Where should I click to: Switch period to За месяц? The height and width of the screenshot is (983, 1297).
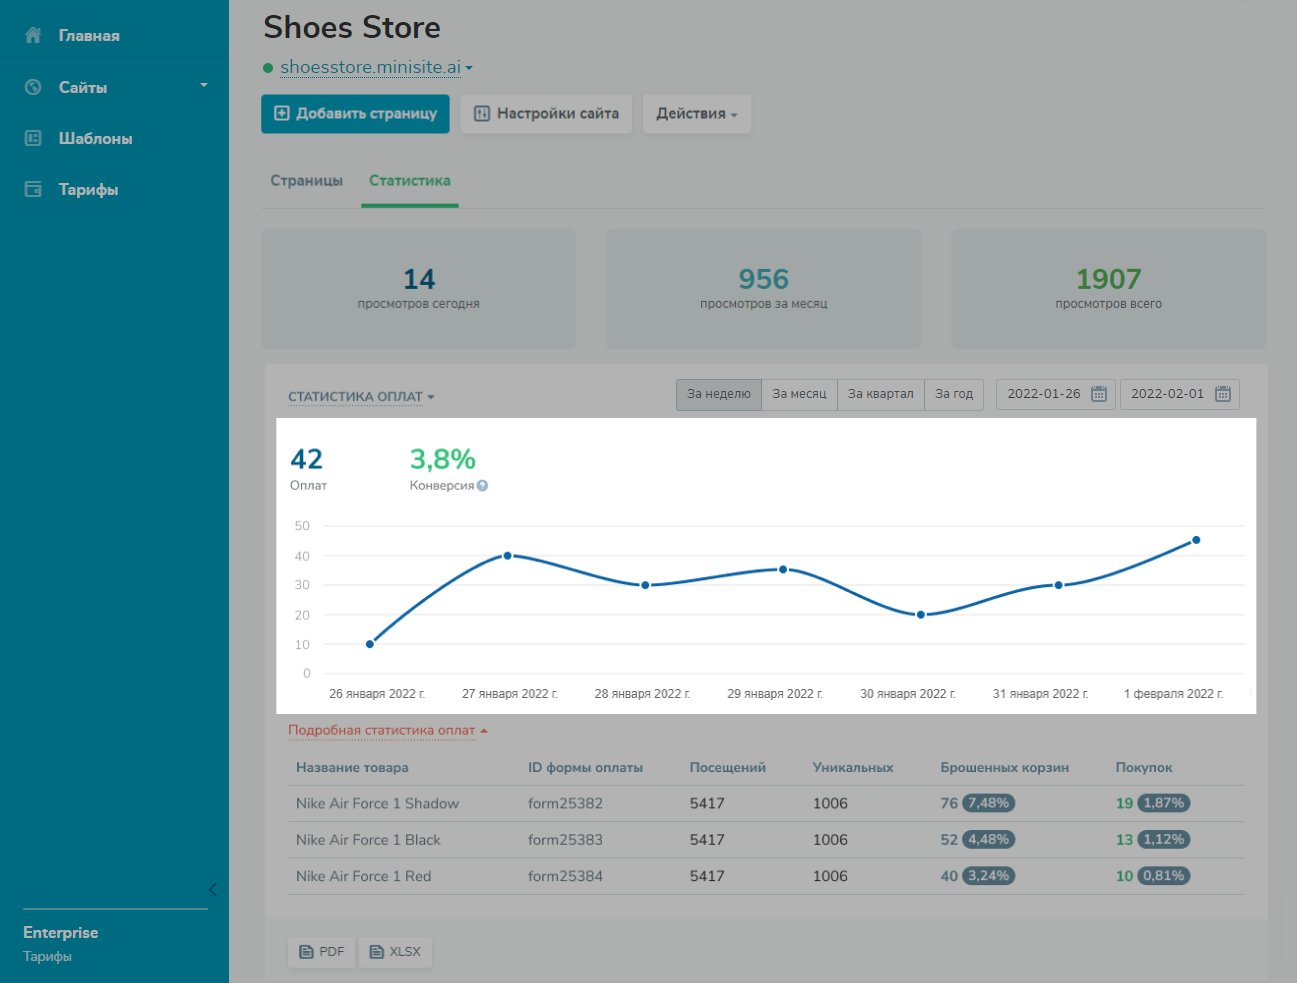799,394
